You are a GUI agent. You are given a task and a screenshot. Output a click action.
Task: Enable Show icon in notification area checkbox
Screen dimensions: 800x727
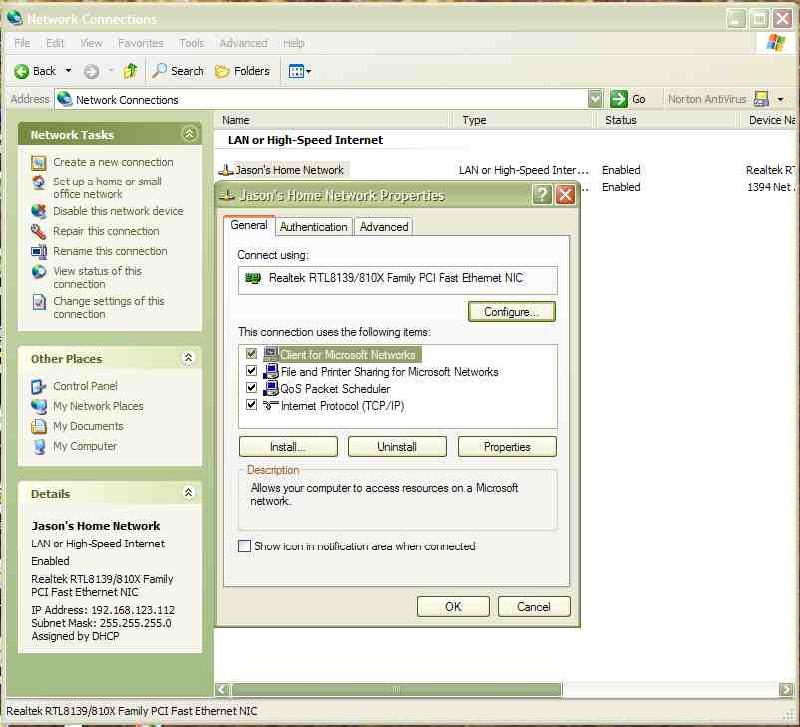245,547
